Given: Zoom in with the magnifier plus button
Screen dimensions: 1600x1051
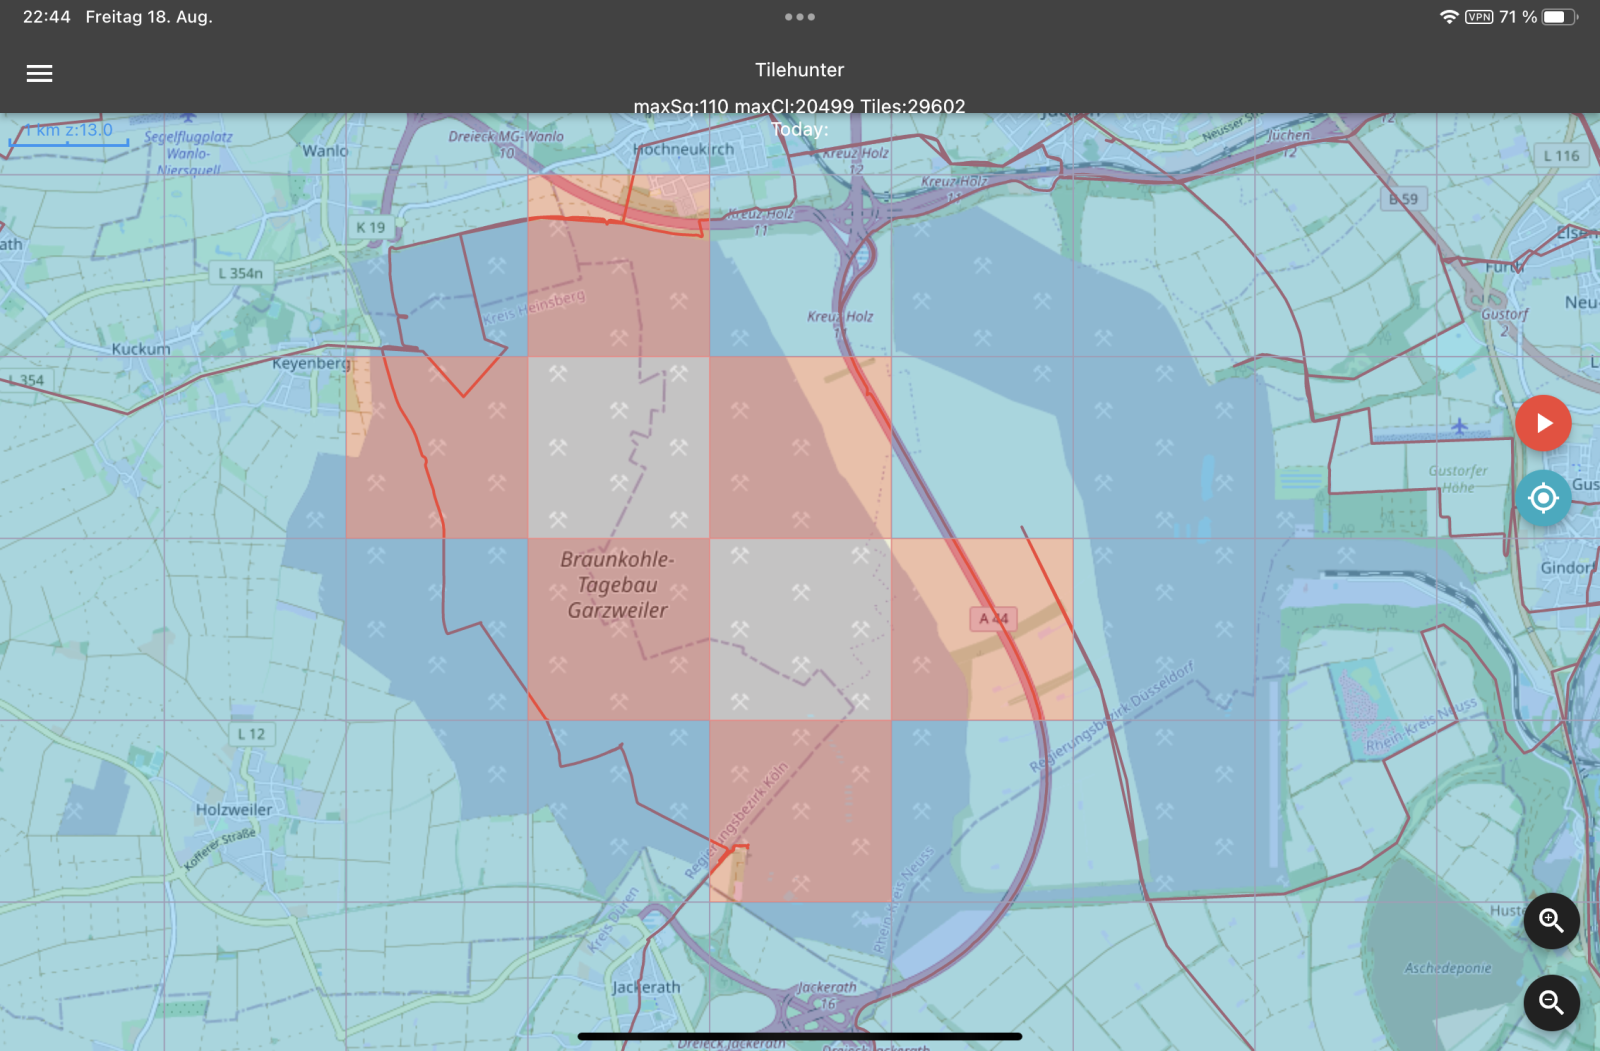Looking at the screenshot, I should 1551,920.
